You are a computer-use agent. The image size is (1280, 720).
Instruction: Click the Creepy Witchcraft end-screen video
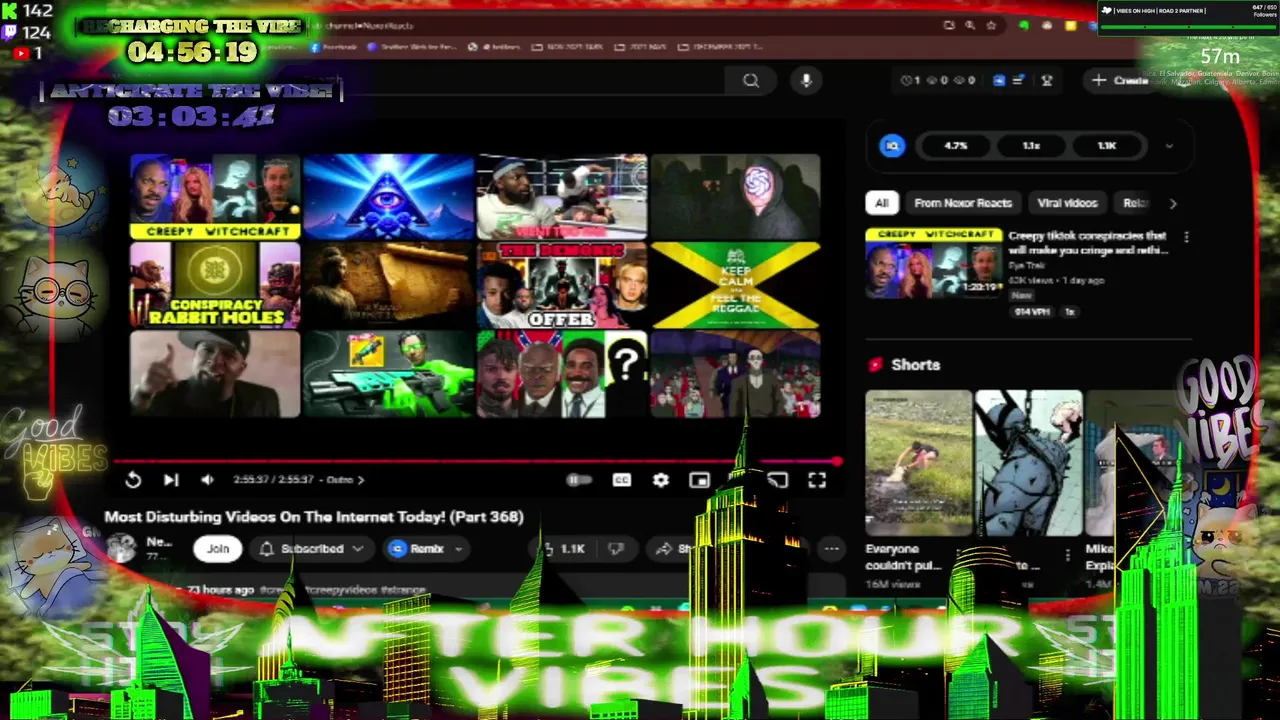[x=215, y=197]
